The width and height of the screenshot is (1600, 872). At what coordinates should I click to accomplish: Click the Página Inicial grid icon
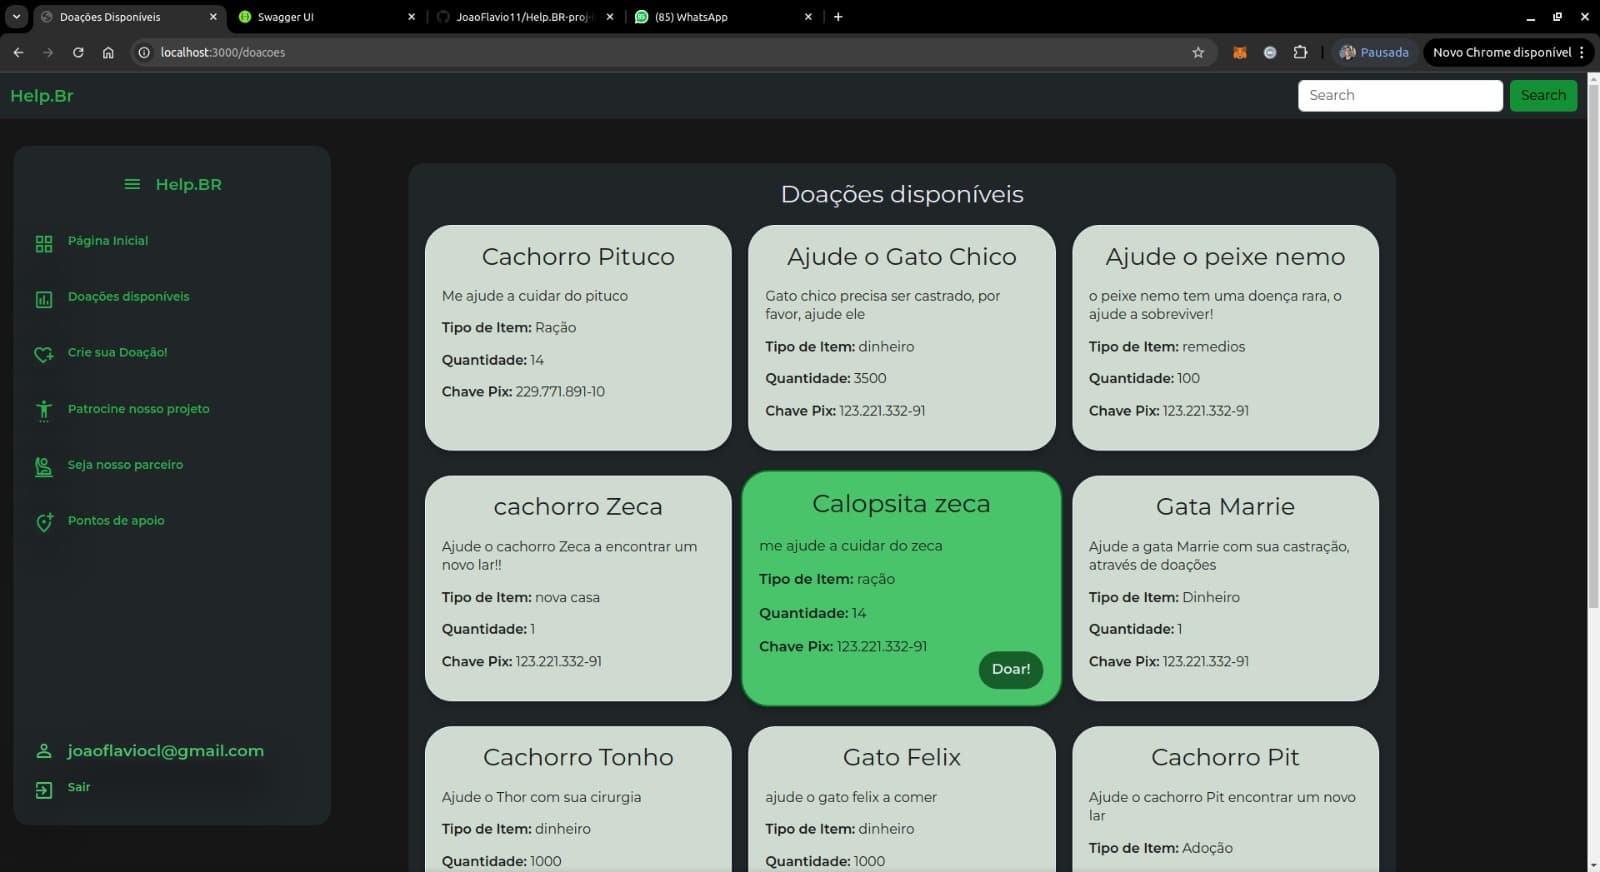pos(44,244)
